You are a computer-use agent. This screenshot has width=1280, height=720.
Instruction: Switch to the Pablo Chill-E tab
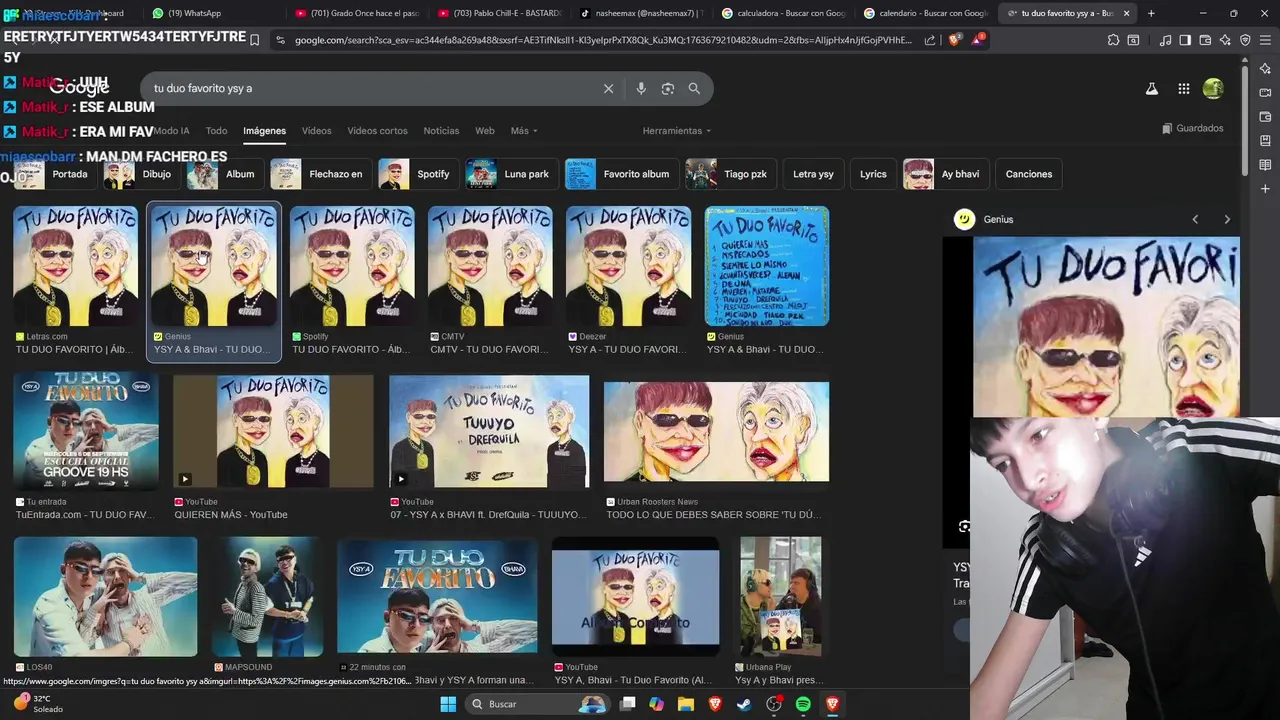tap(500, 13)
